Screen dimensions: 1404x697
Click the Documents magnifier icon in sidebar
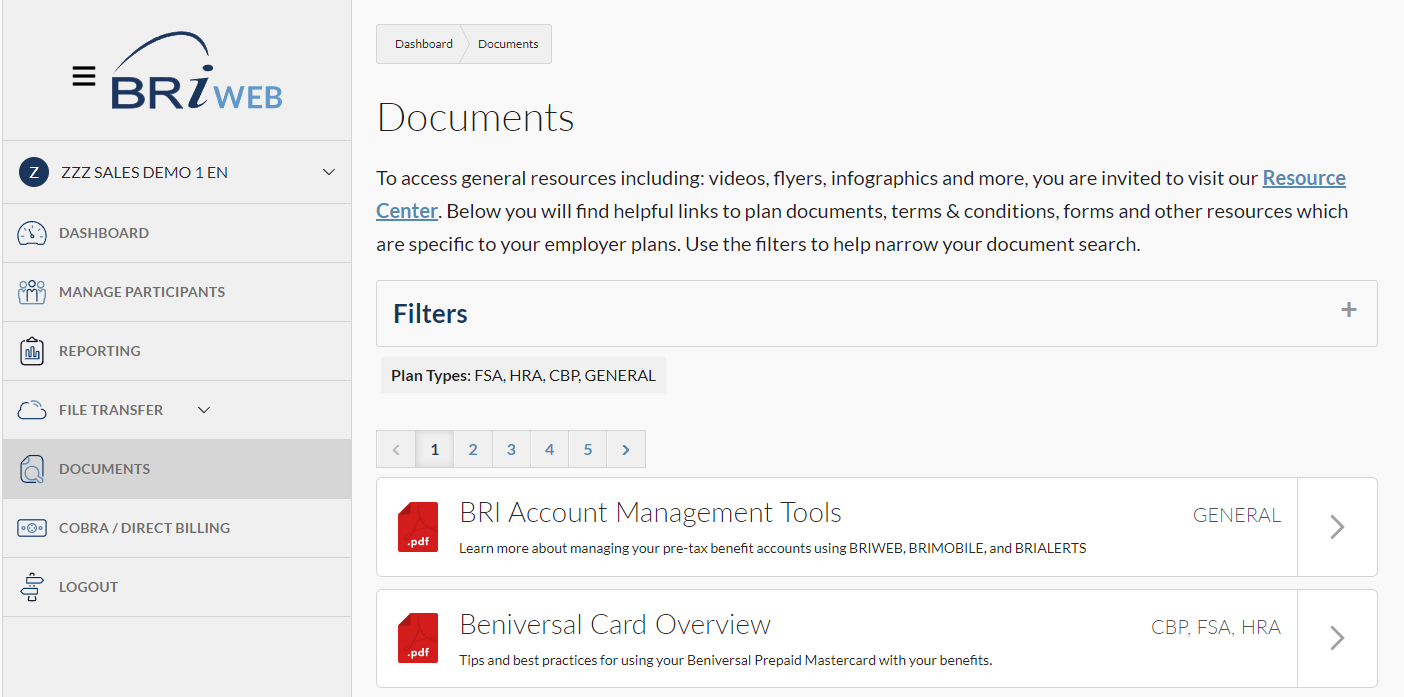tap(32, 468)
